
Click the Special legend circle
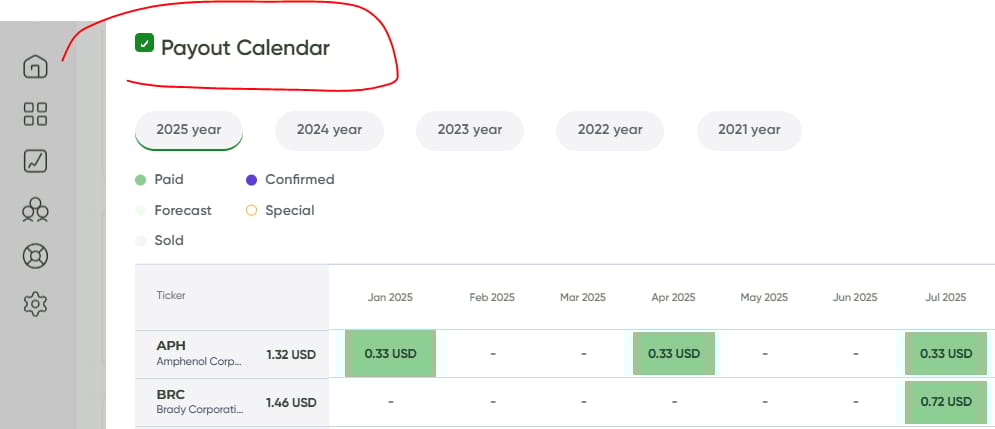pos(251,211)
